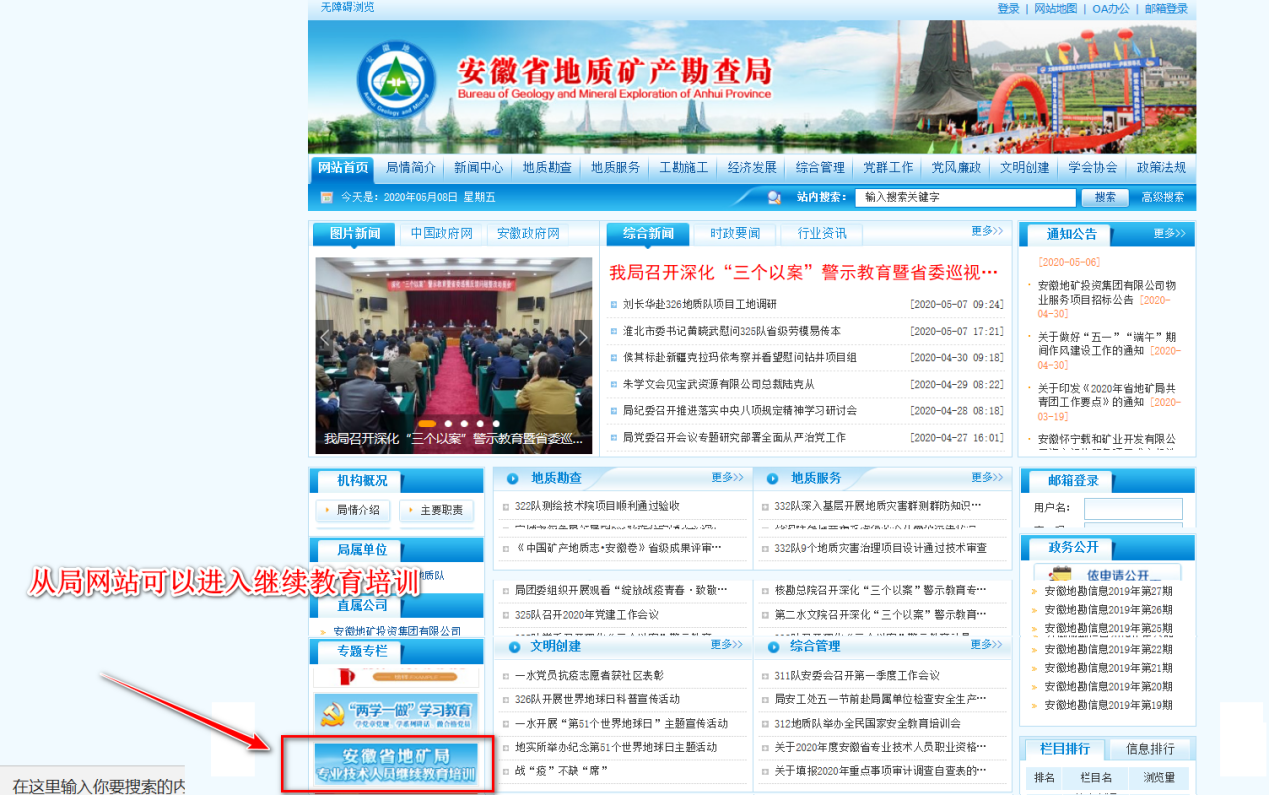Select 工勘施工 from the navigation bar
1269x795 pixels.
[x=684, y=168]
